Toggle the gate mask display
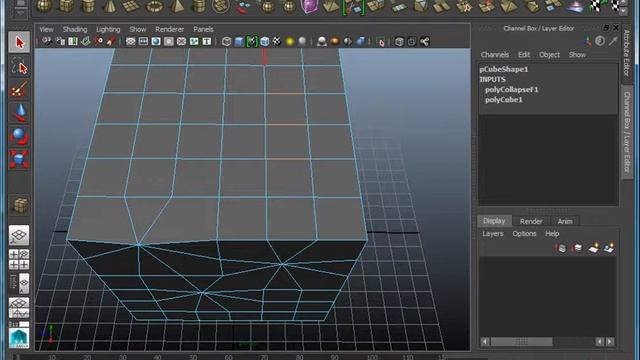This screenshot has width=640, height=360. 169,41
